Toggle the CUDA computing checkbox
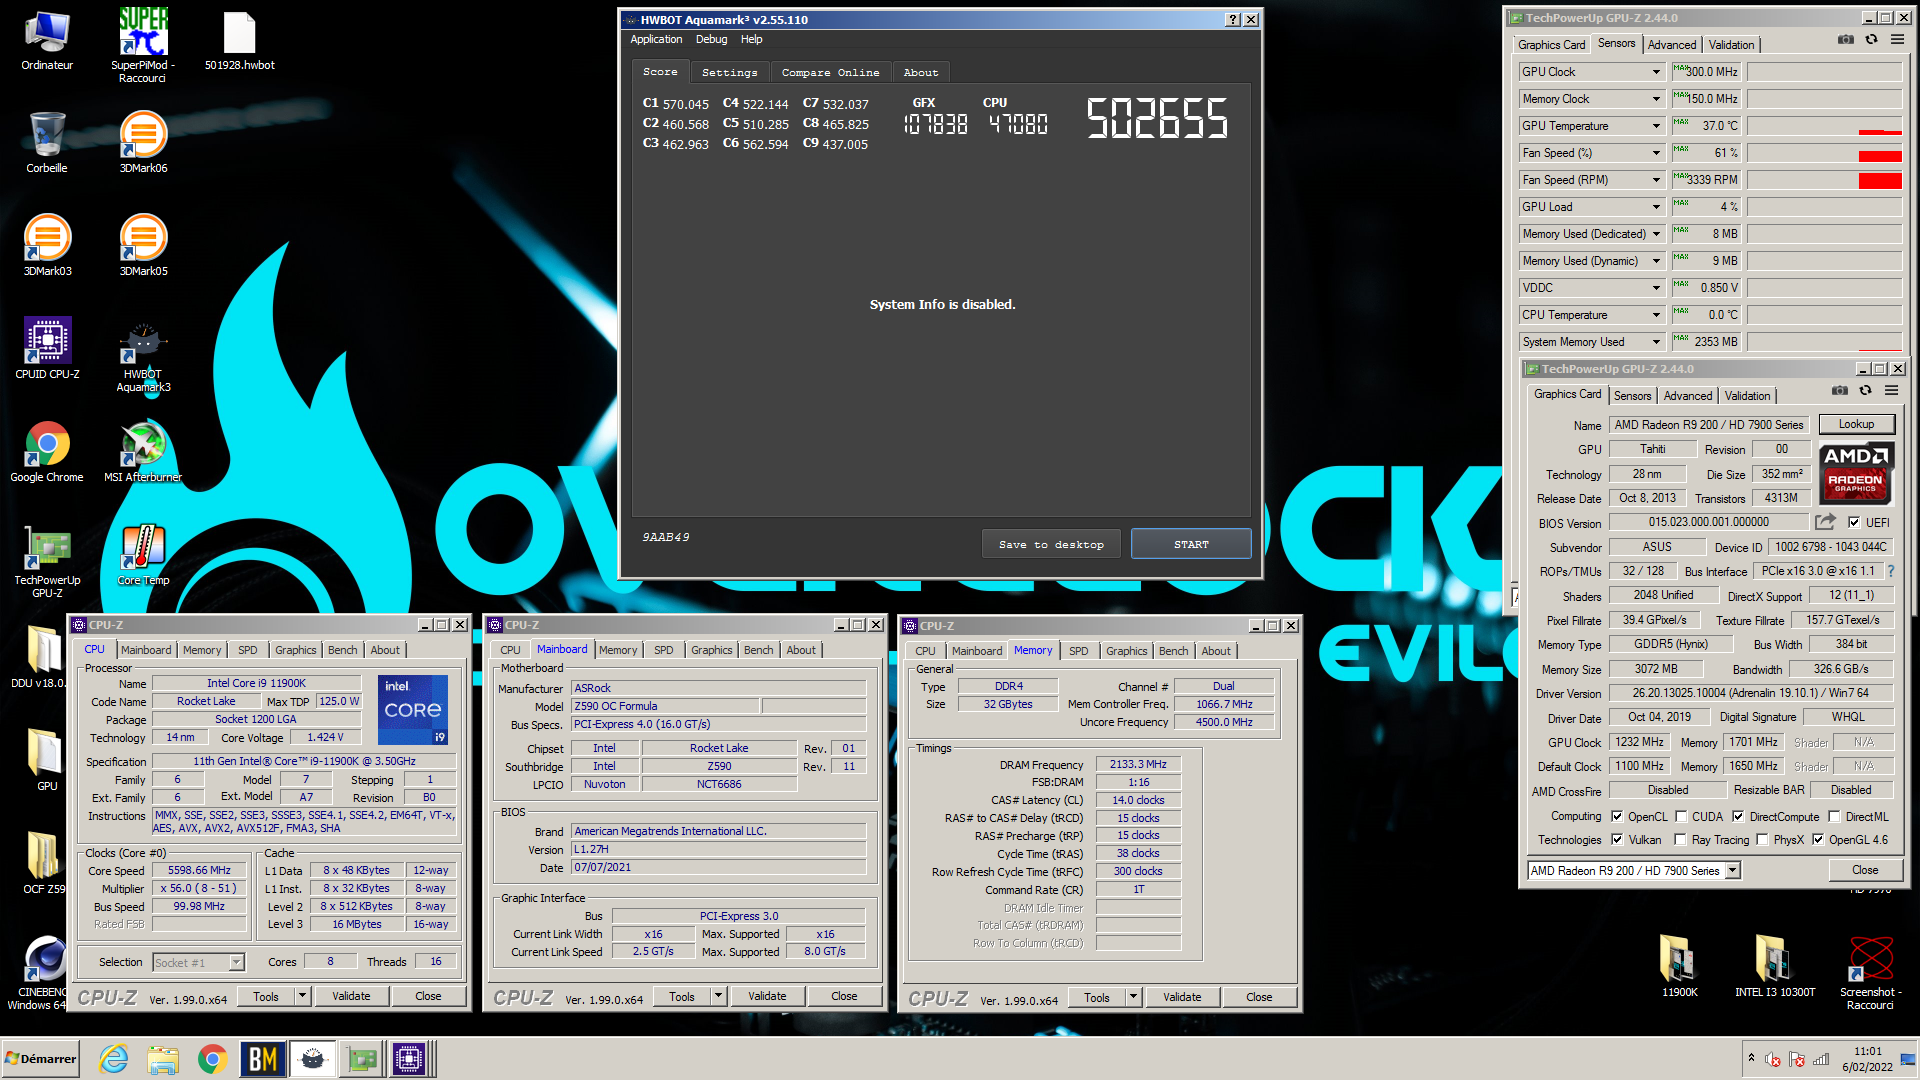The height and width of the screenshot is (1080, 1920). coord(1681,816)
